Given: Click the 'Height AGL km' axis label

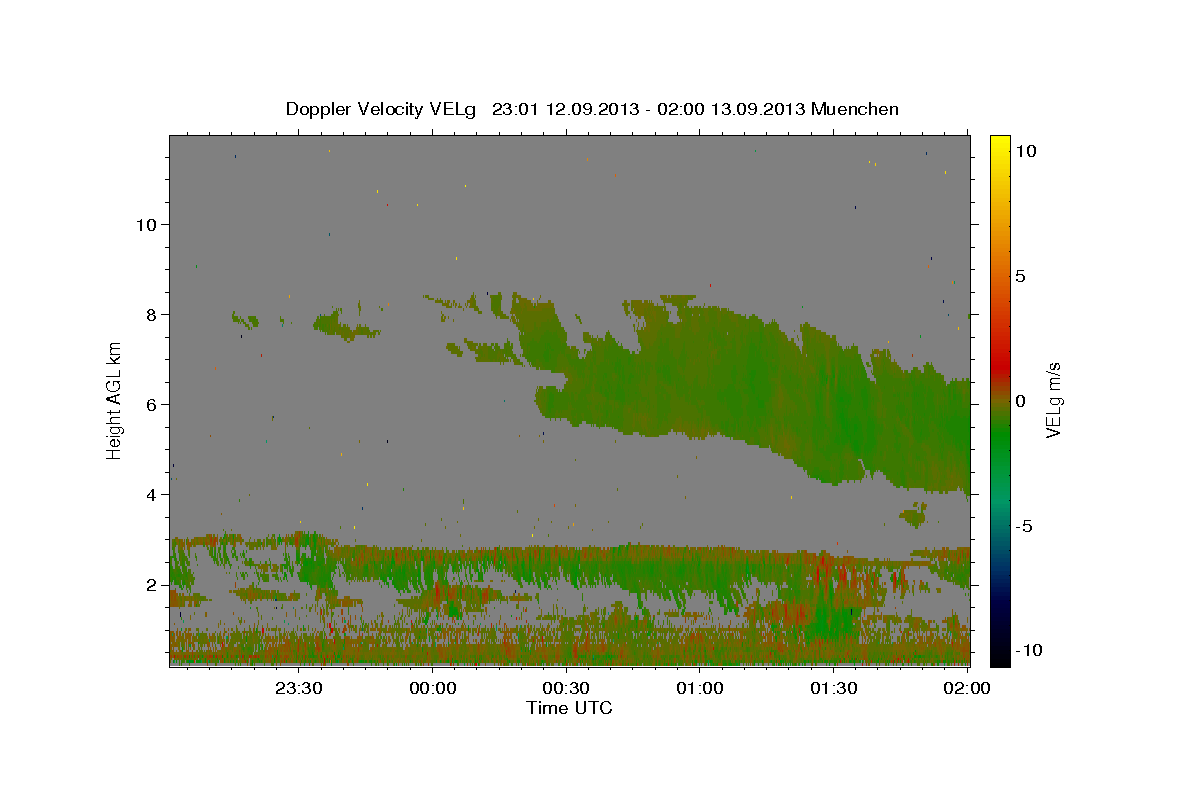Looking at the screenshot, I should click(x=115, y=399).
